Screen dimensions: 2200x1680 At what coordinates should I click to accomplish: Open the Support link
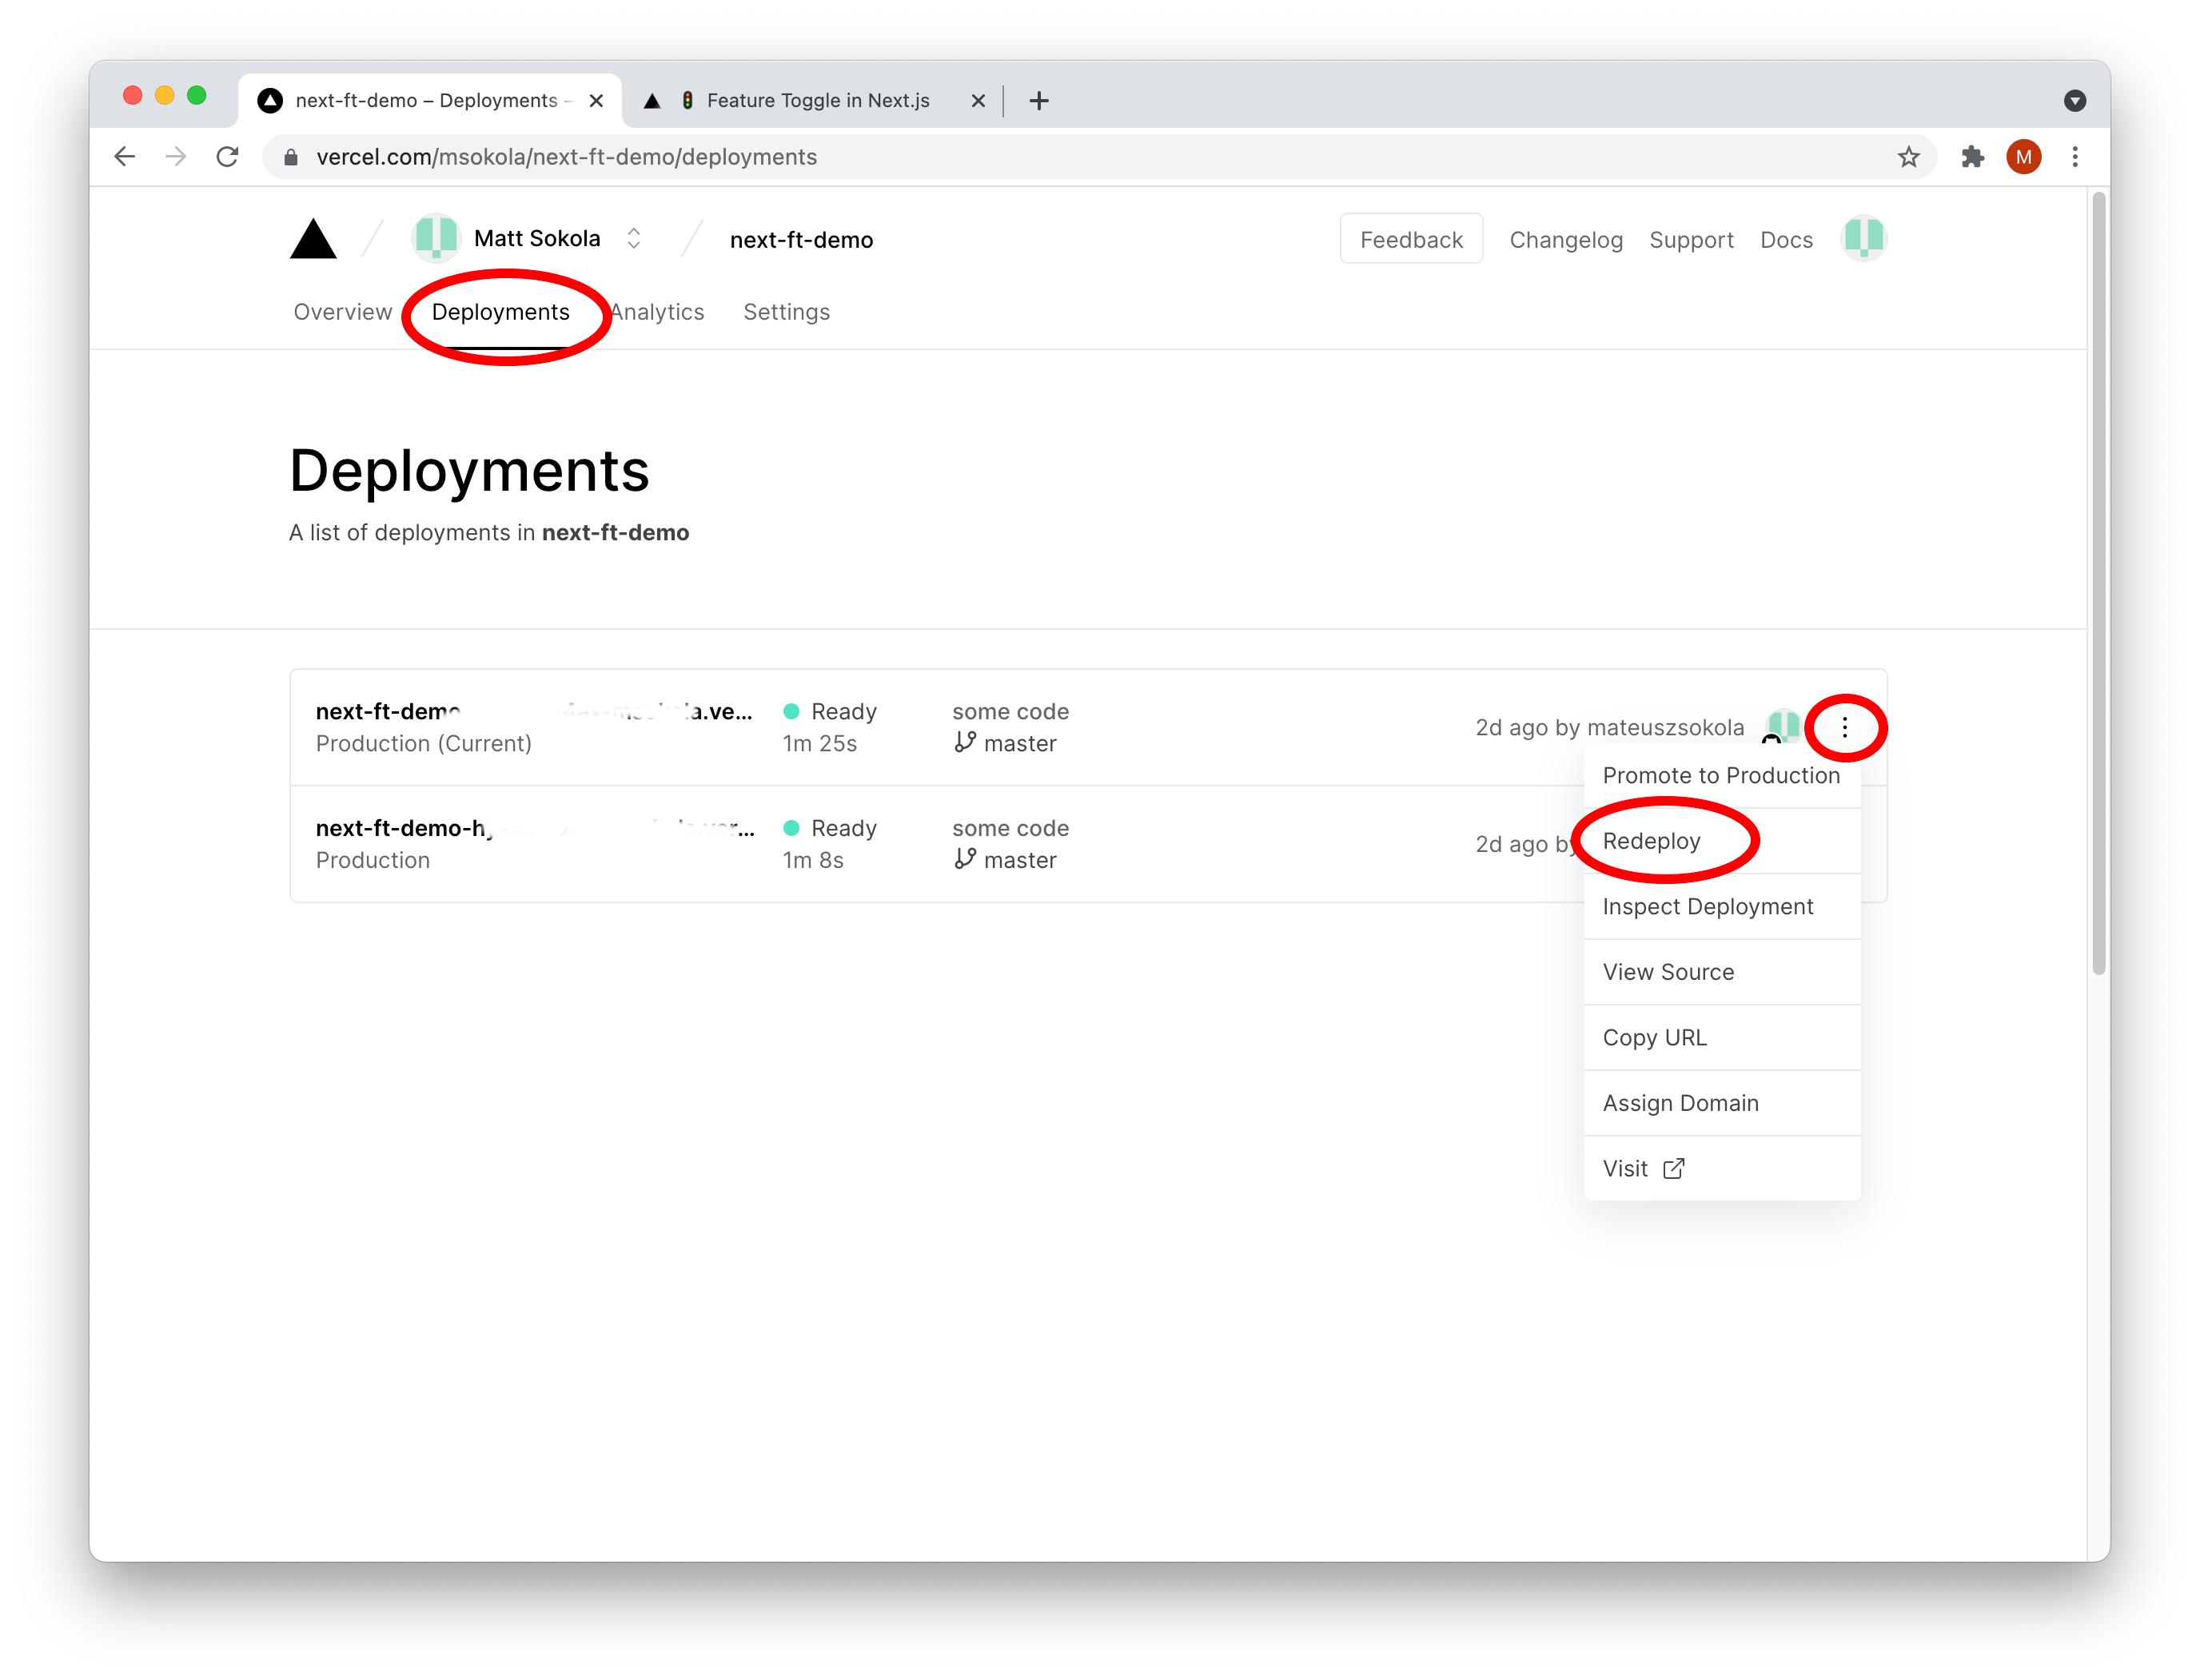coord(1691,240)
